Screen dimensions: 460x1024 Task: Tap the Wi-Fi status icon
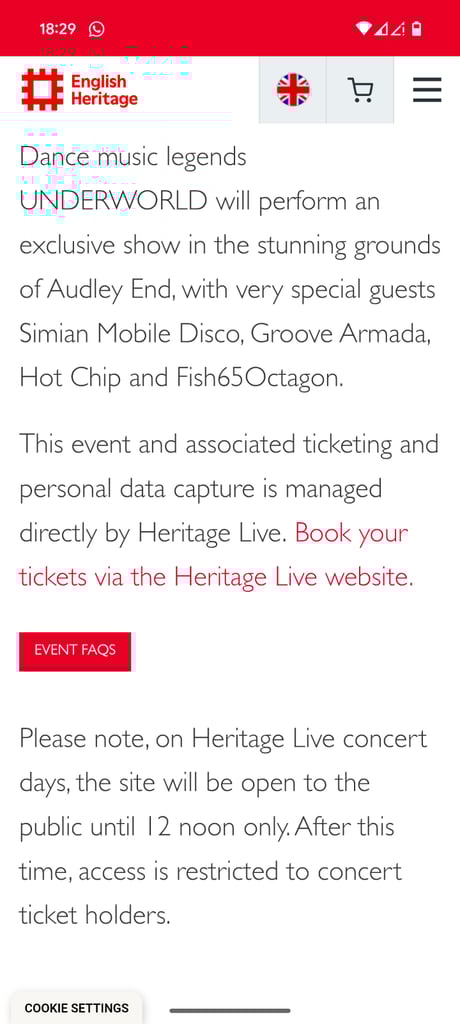363,29
